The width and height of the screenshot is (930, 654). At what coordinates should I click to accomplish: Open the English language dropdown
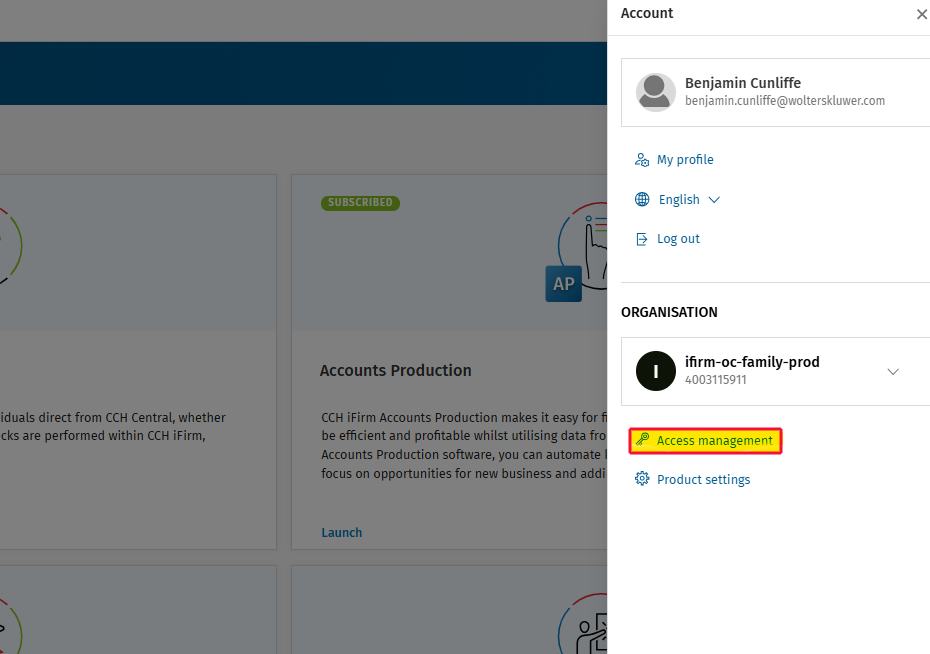click(679, 199)
